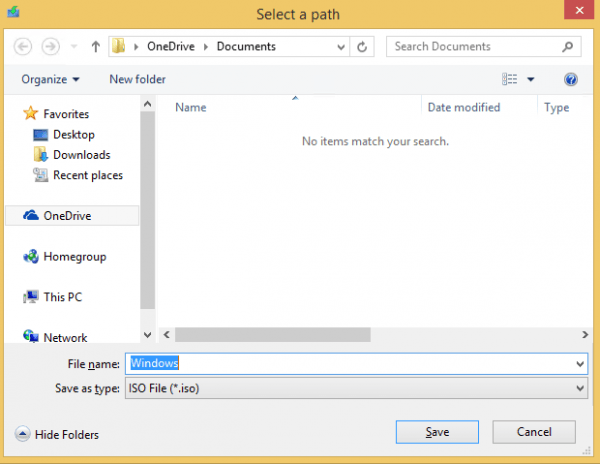This screenshot has height=464, width=600.
Task: Select Desktop in Favorites
Action: 73,134
